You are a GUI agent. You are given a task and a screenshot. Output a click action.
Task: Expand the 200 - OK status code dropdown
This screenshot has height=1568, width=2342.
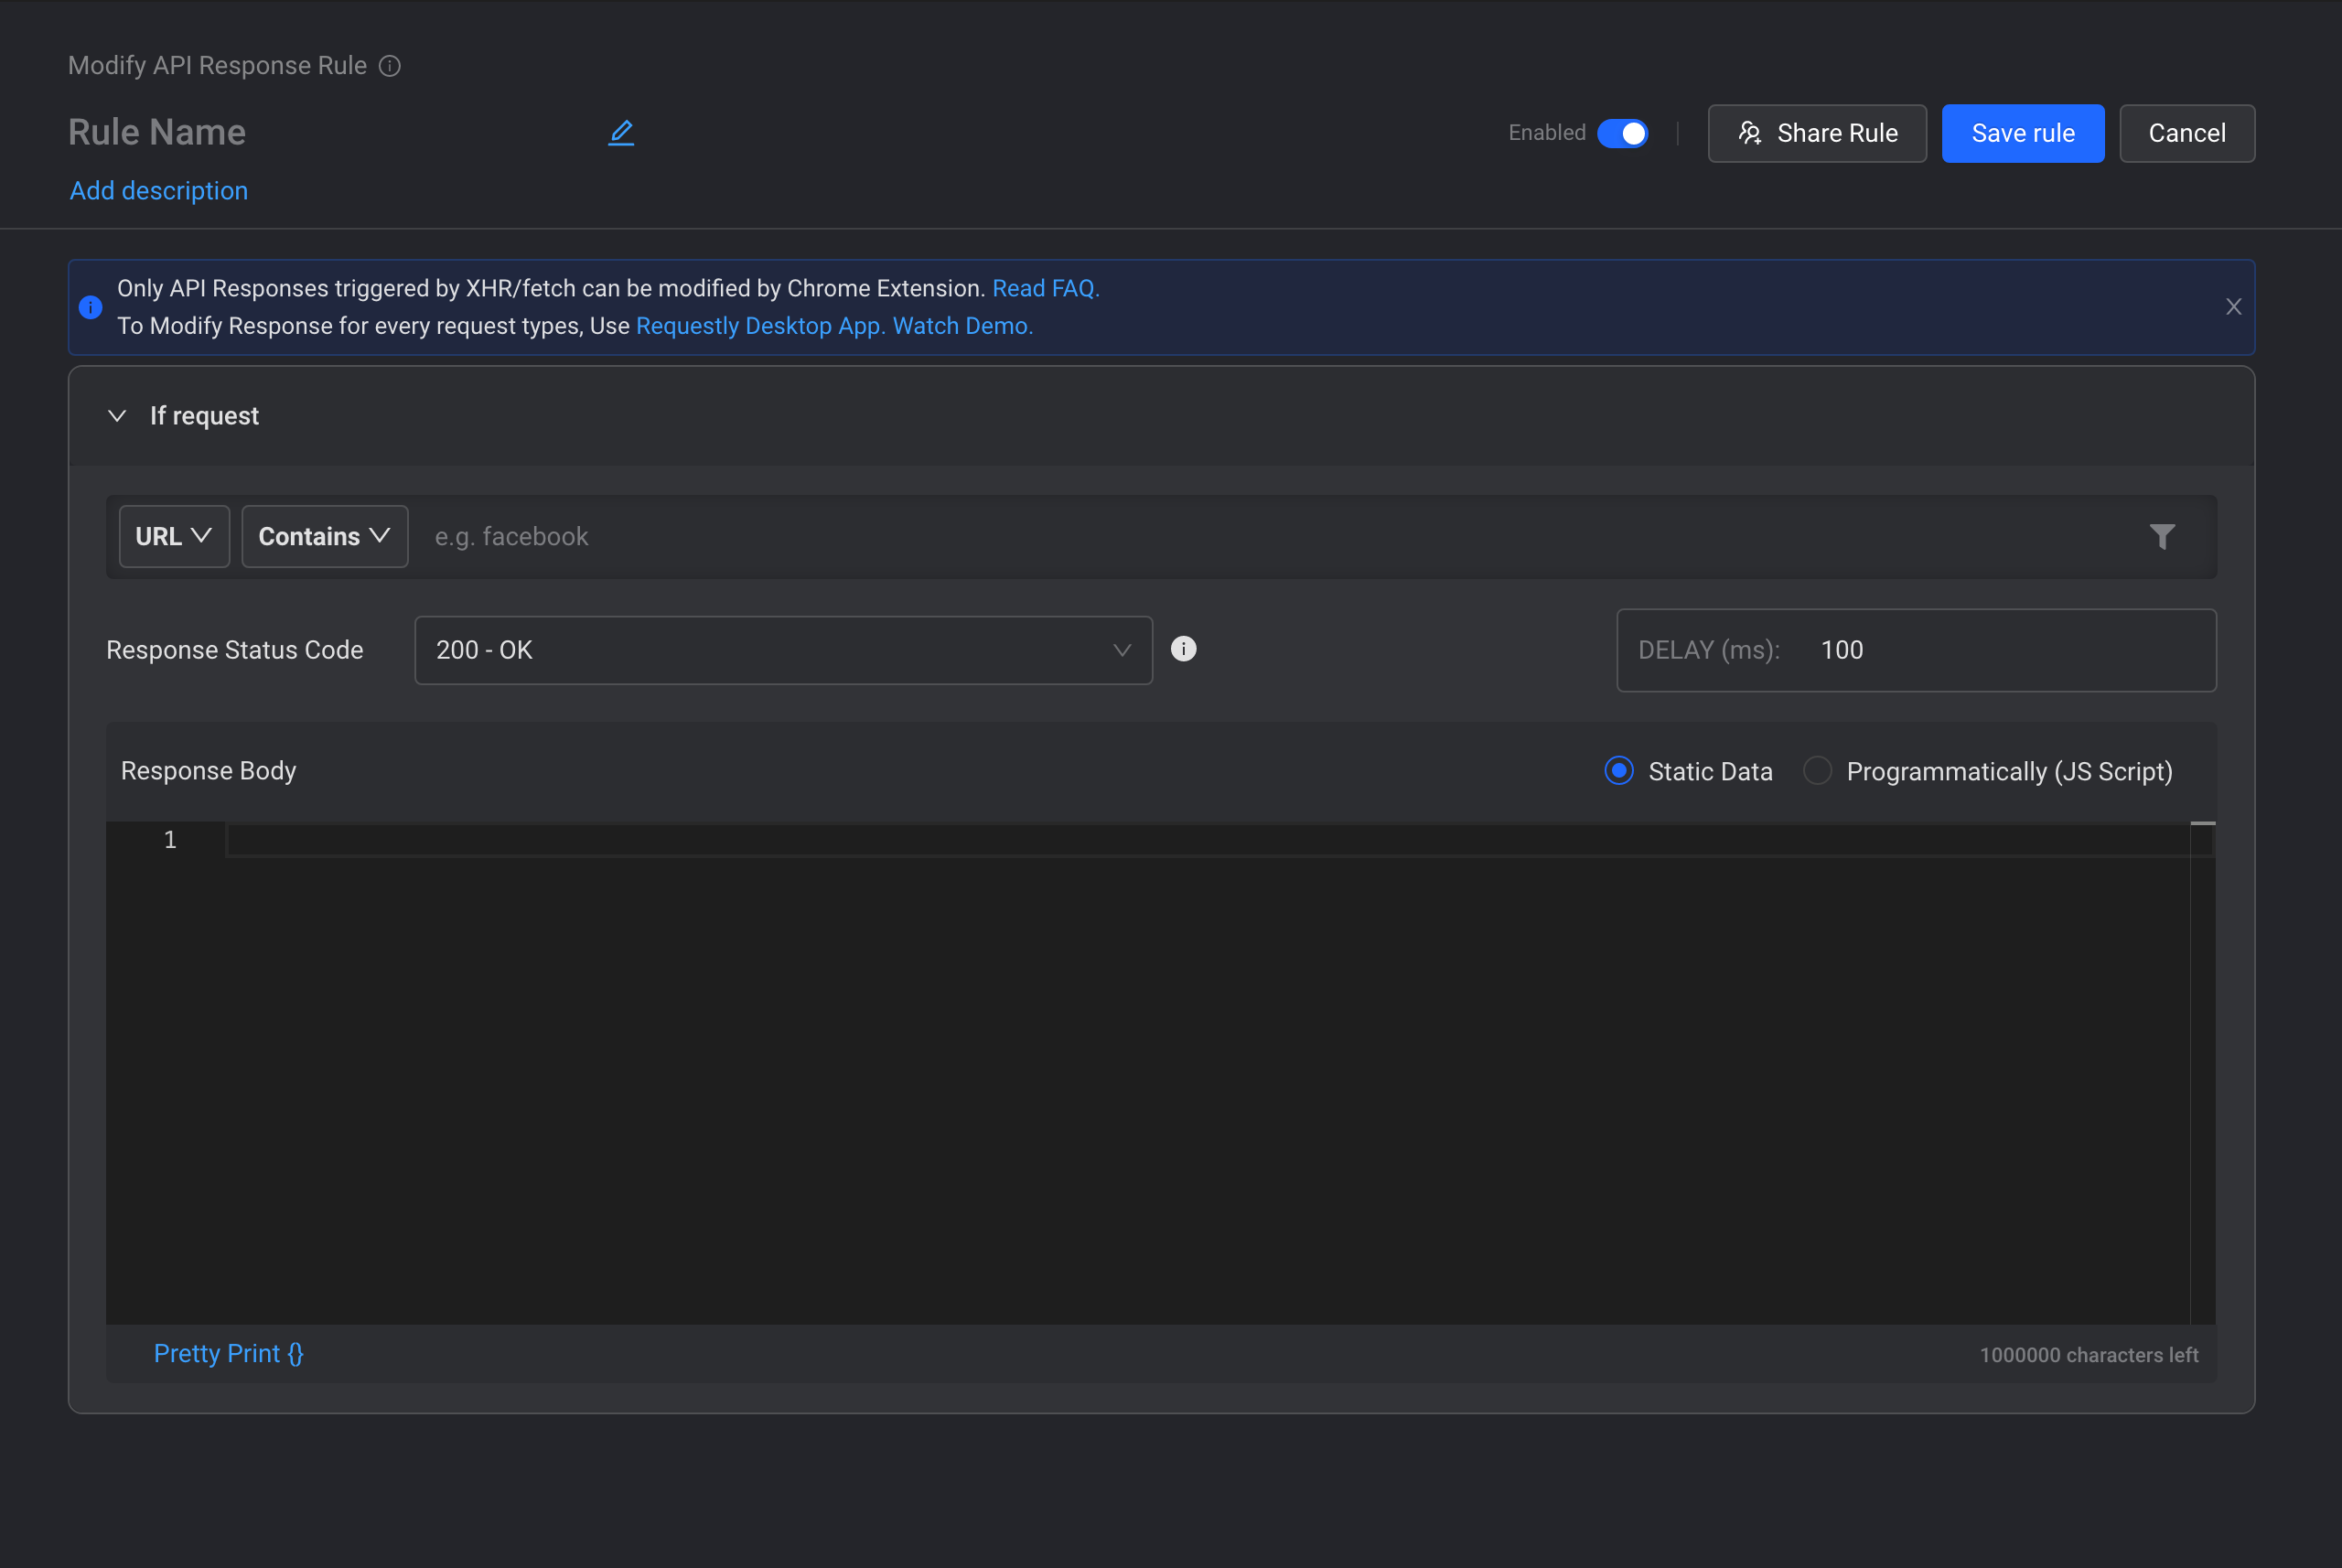[783, 650]
